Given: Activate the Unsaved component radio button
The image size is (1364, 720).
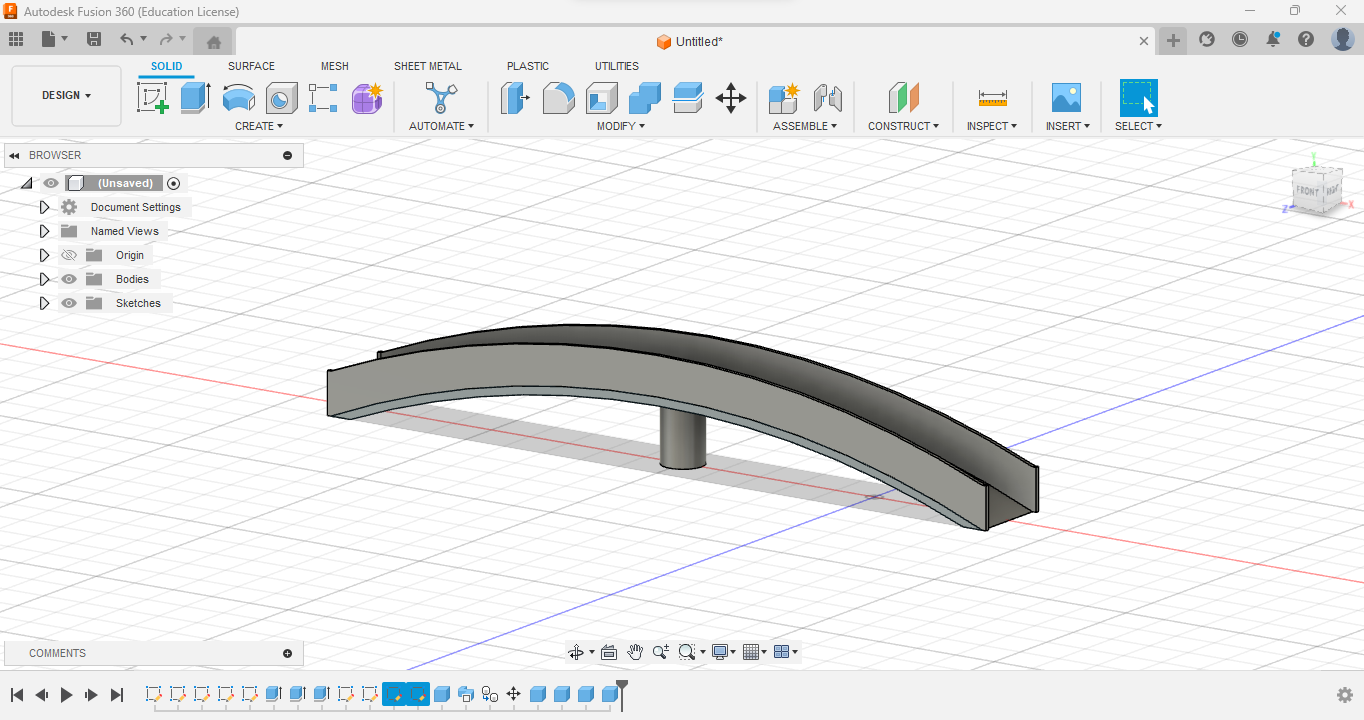Looking at the screenshot, I should (174, 183).
